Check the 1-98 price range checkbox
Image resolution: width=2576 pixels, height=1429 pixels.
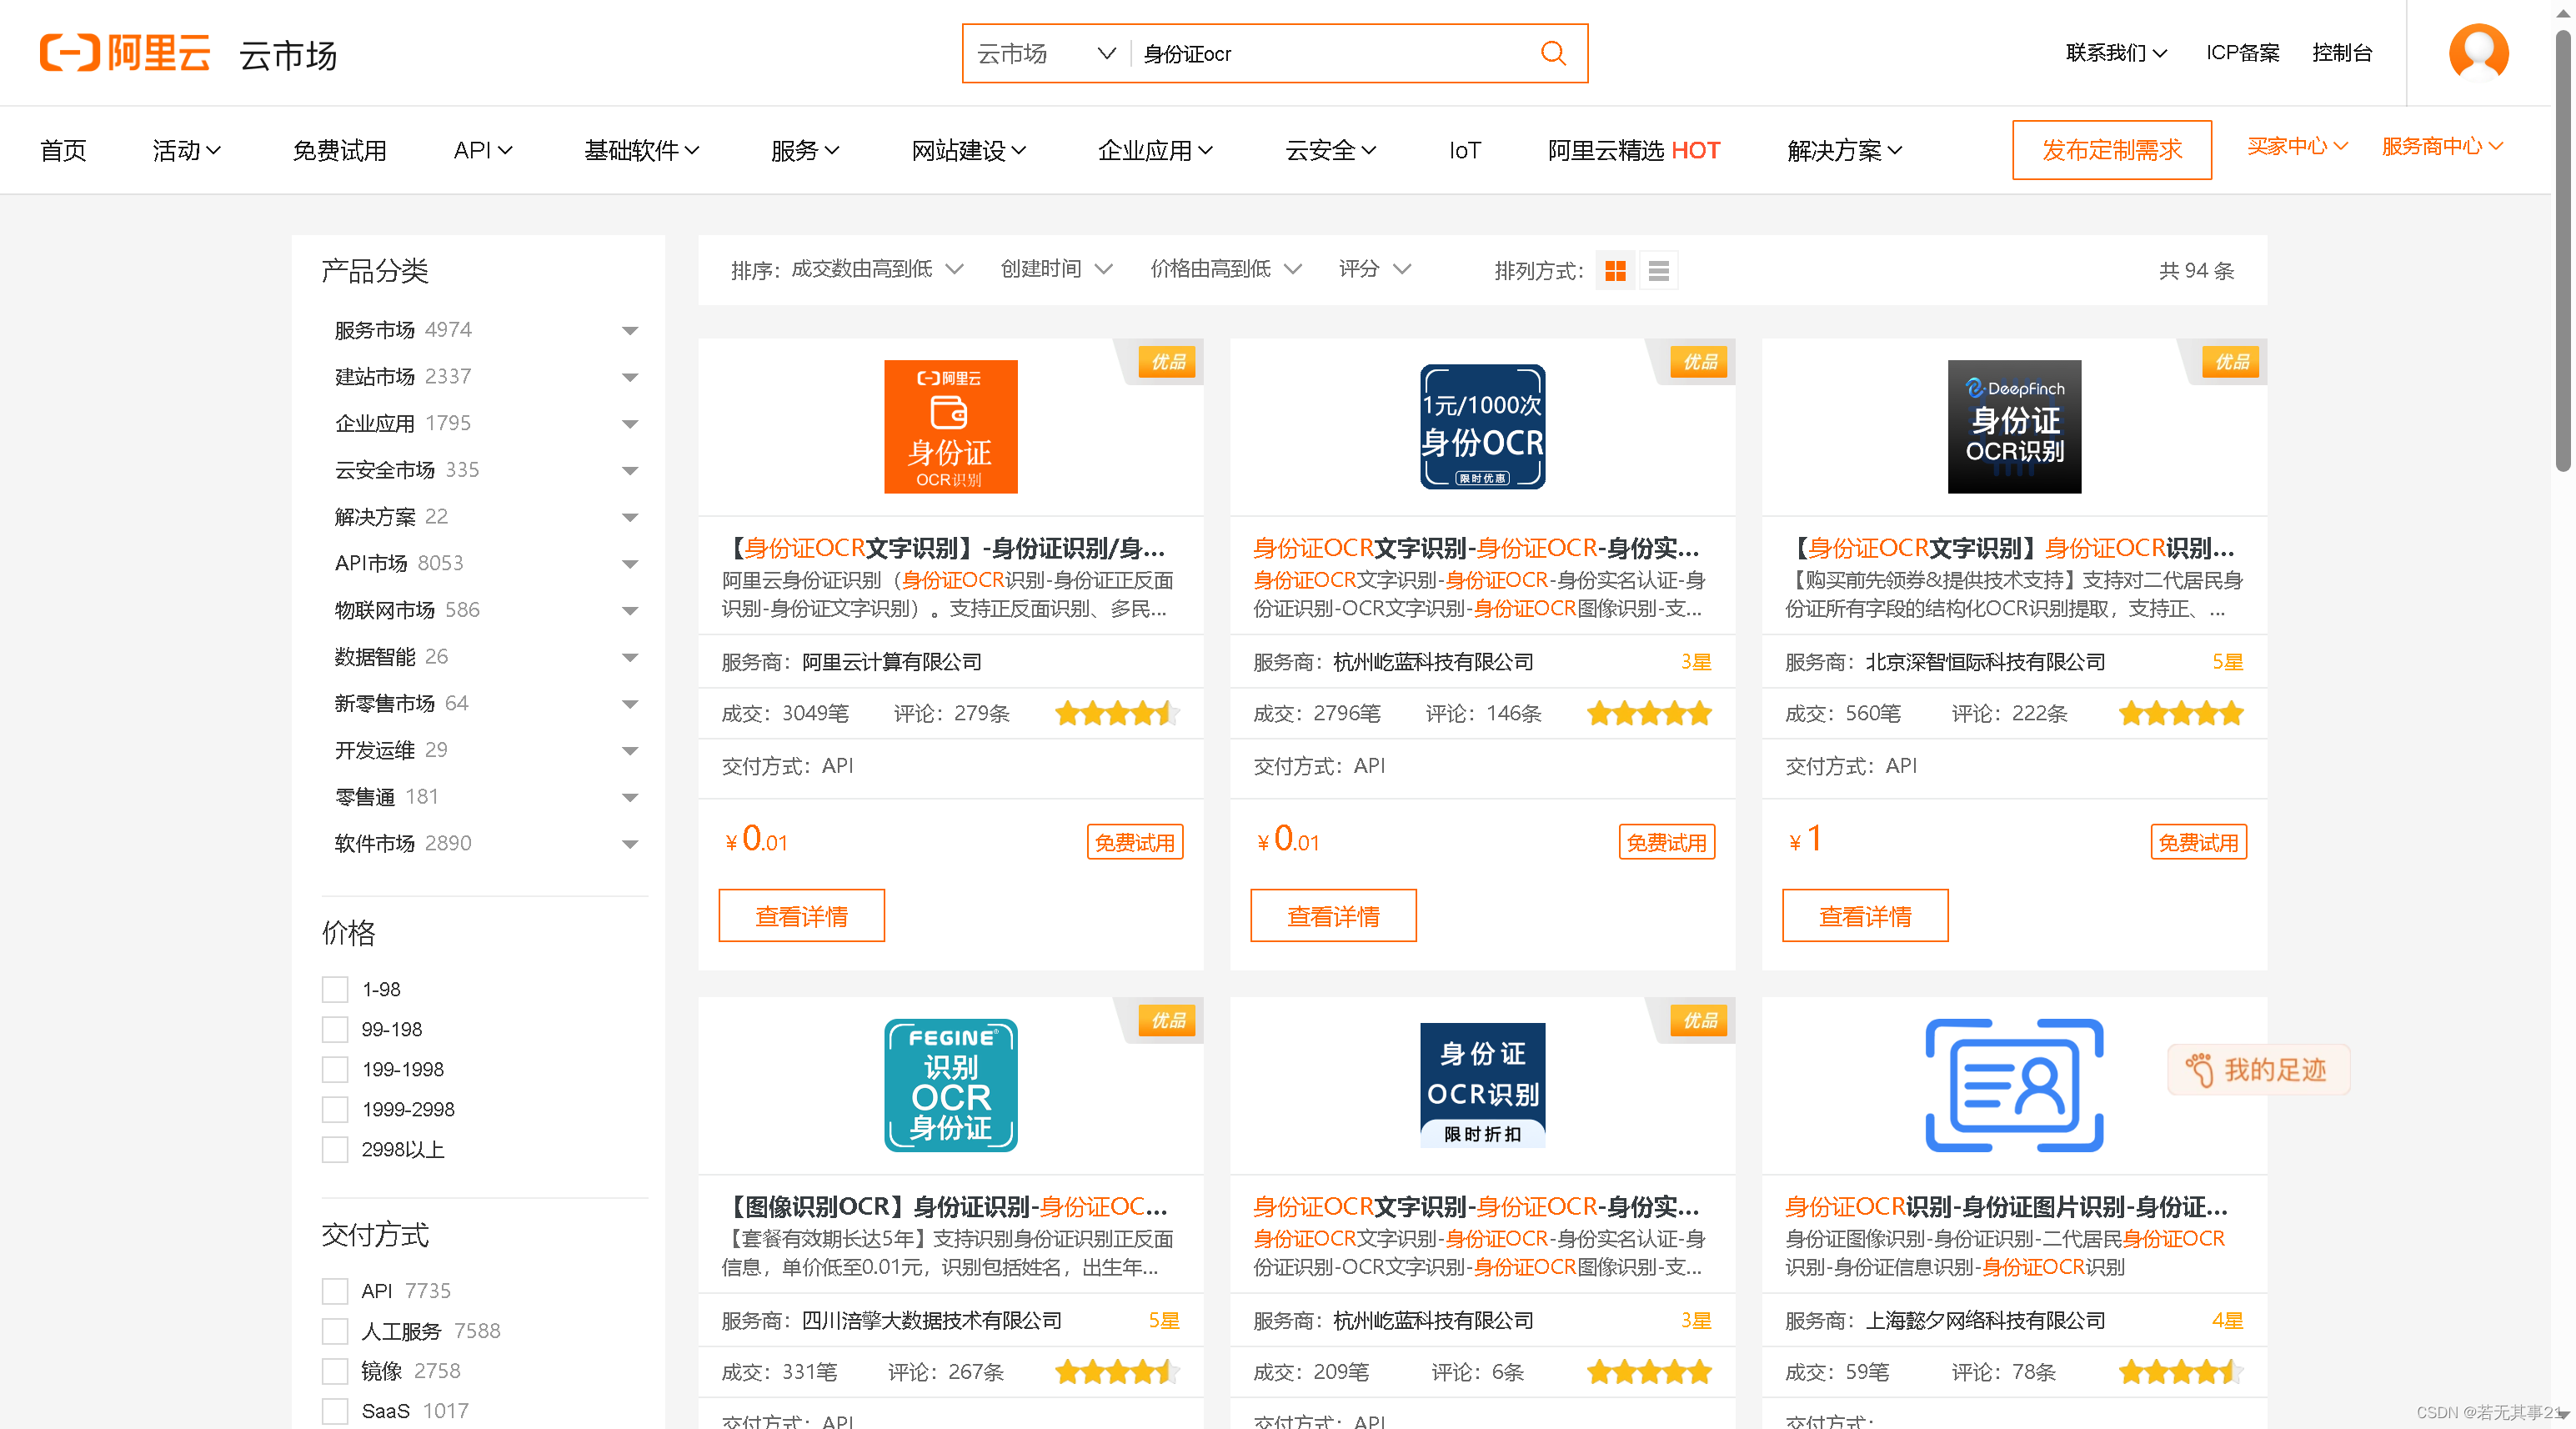click(x=335, y=990)
